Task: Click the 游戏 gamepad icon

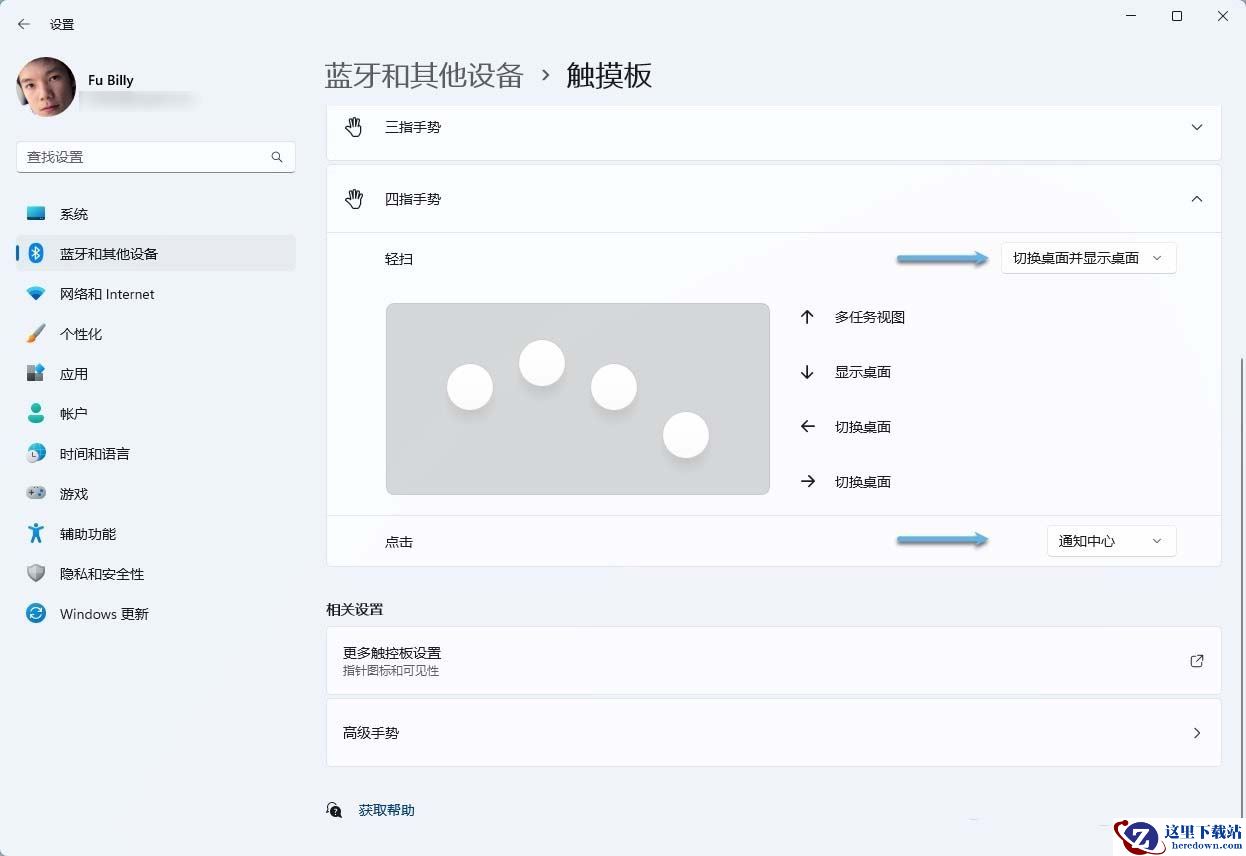Action: coord(36,494)
